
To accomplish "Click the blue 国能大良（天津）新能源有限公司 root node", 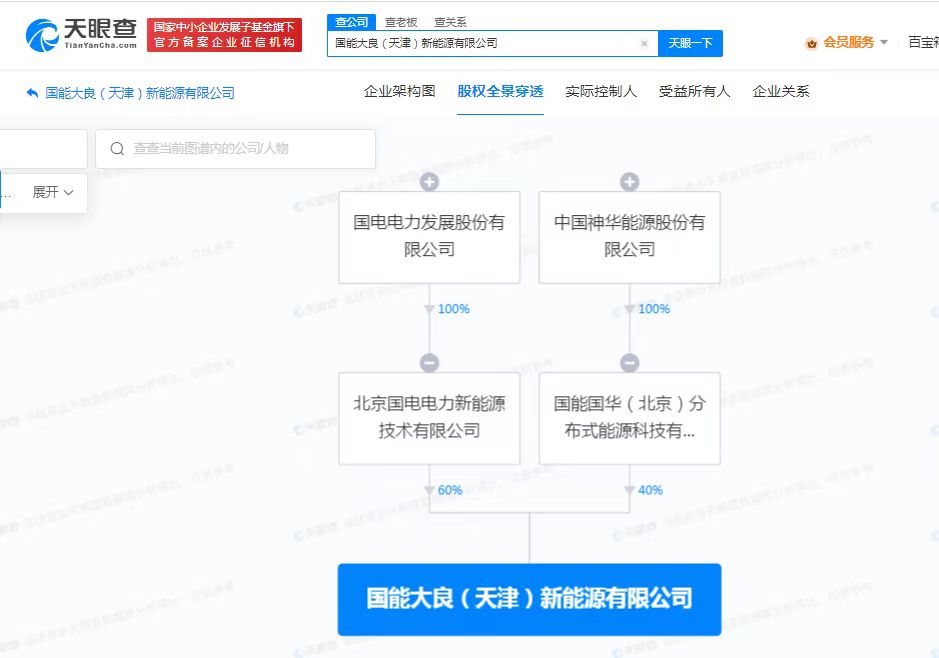I will 529,599.
